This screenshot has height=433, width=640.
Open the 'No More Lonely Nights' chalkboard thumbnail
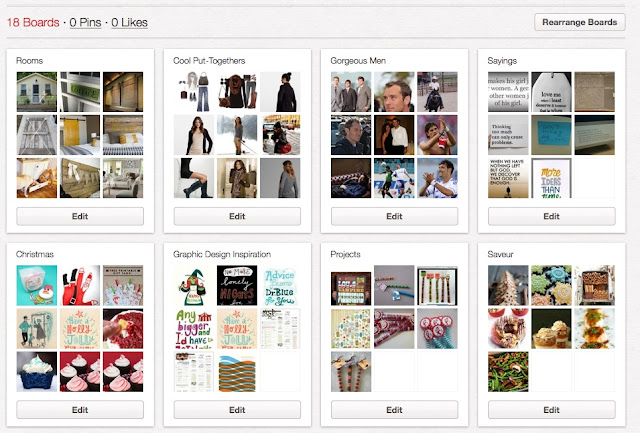237,285
